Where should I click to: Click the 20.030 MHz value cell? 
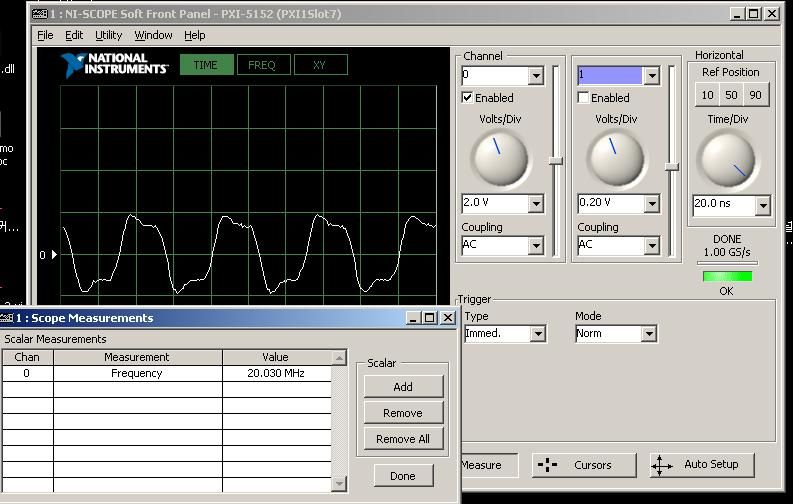277,374
